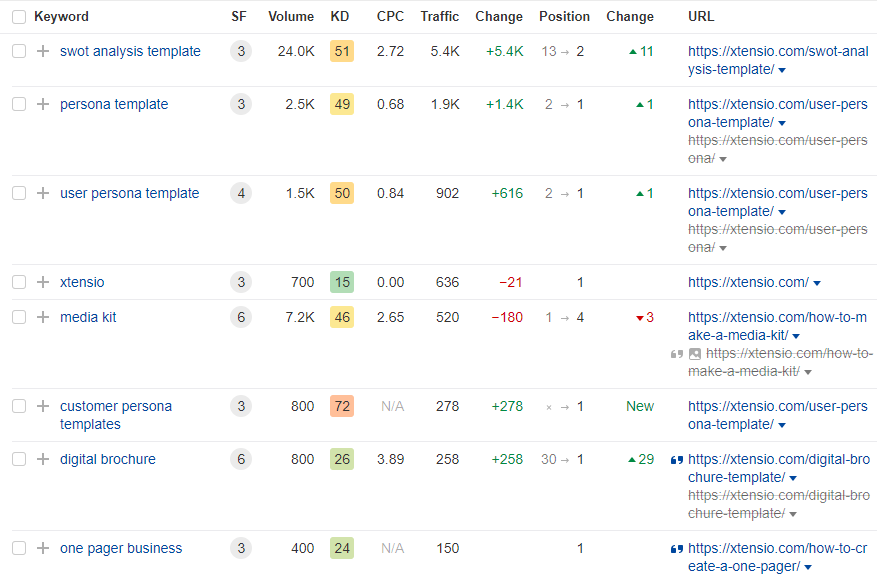This screenshot has width=877, height=583.
Task: Click the plus icon beside customer persona templates
Action: click(x=43, y=407)
